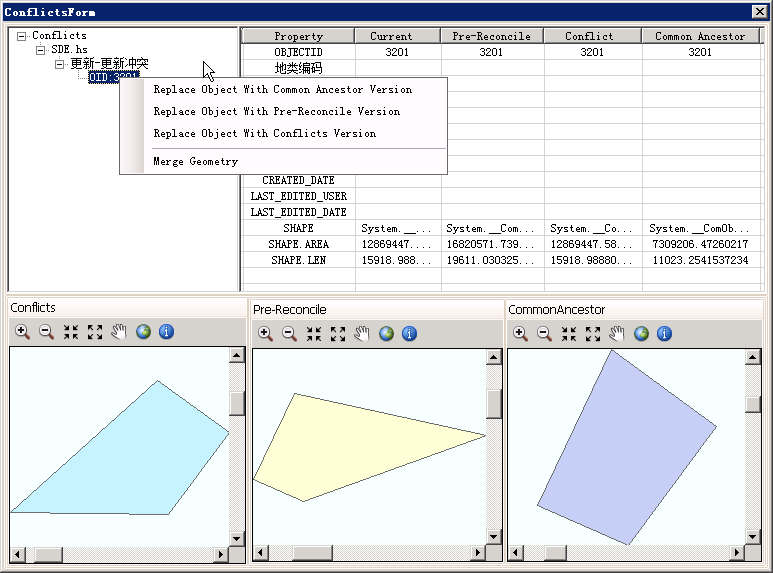Collapse the Conflicts root tree node
The height and width of the screenshot is (573, 773).
(21, 36)
